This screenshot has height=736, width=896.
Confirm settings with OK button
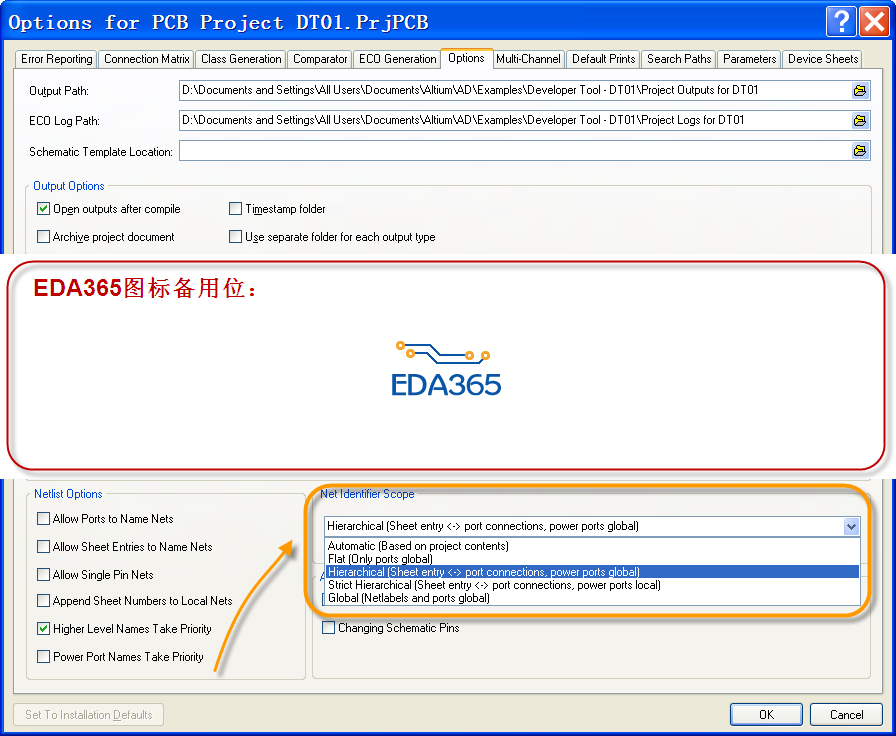pyautogui.click(x=766, y=715)
